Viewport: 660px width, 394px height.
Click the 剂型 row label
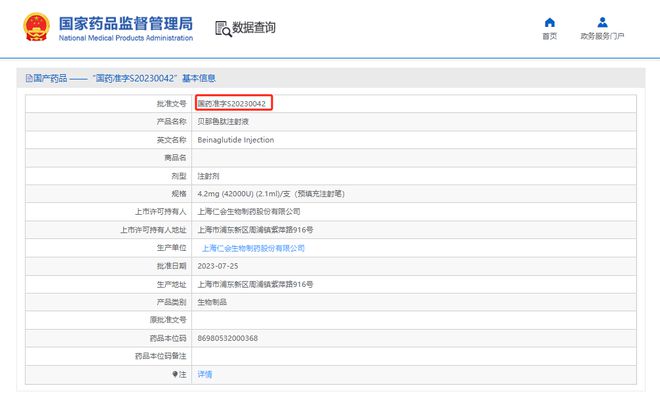click(x=179, y=176)
